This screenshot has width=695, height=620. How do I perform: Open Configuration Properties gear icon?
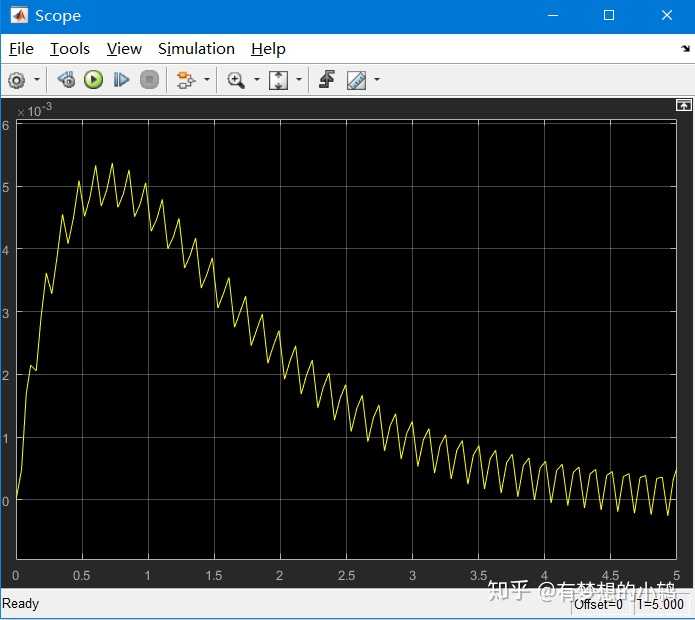(17, 80)
